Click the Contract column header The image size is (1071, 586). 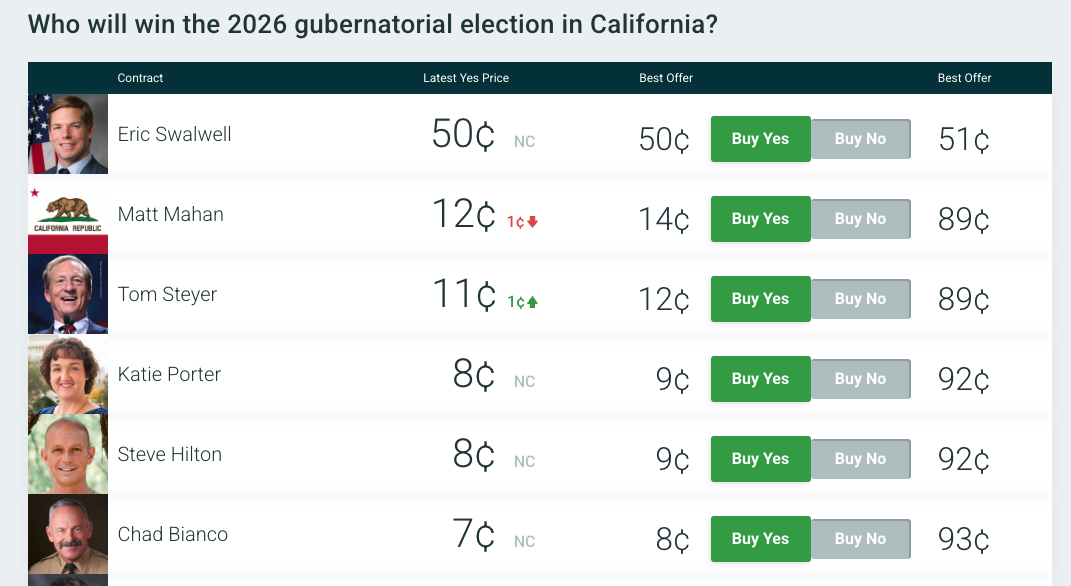pyautogui.click(x=140, y=78)
